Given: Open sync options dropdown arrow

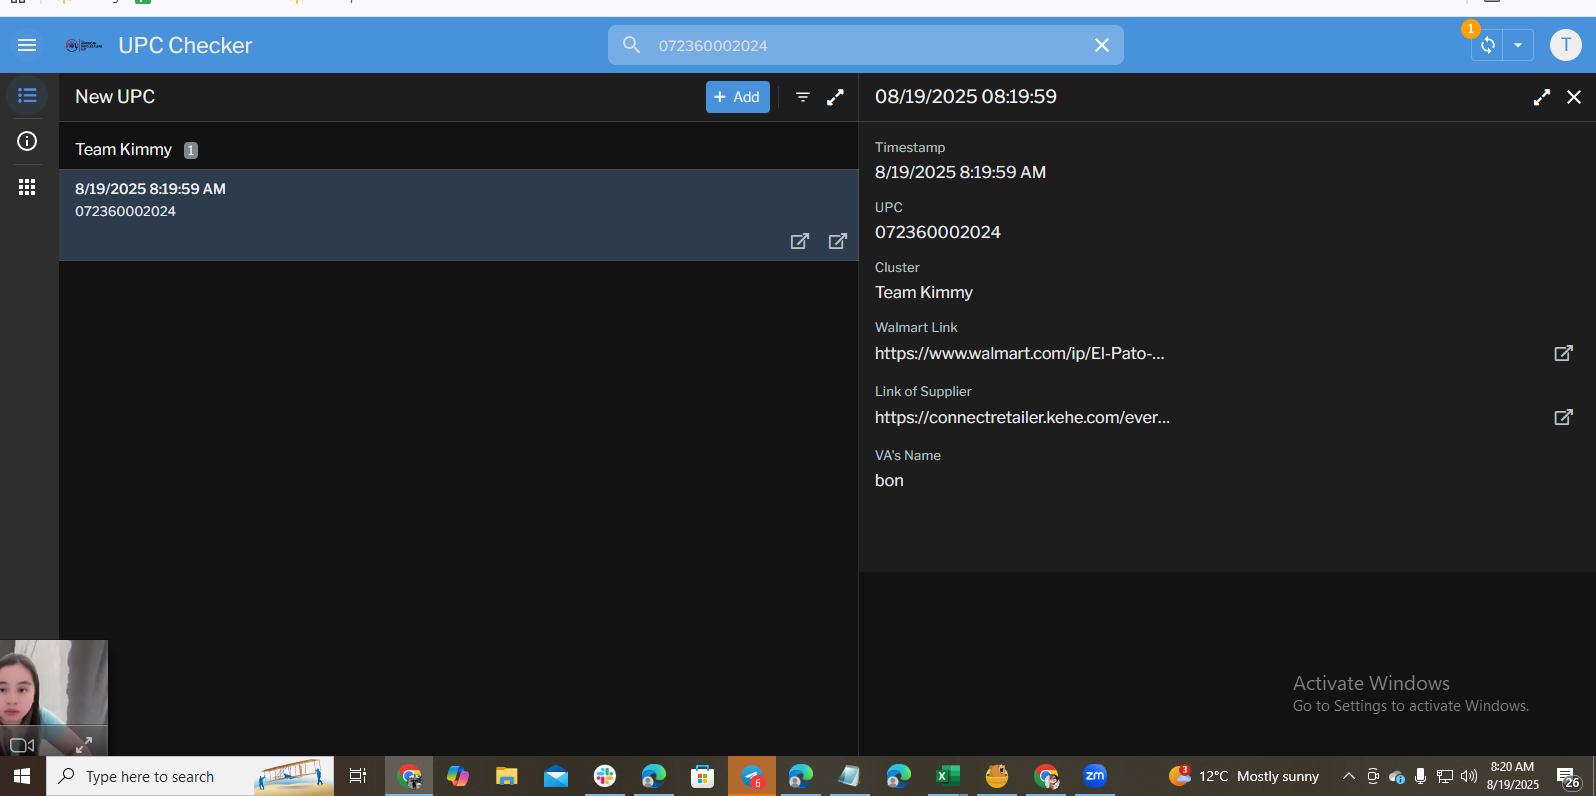Looking at the screenshot, I should [x=1518, y=45].
